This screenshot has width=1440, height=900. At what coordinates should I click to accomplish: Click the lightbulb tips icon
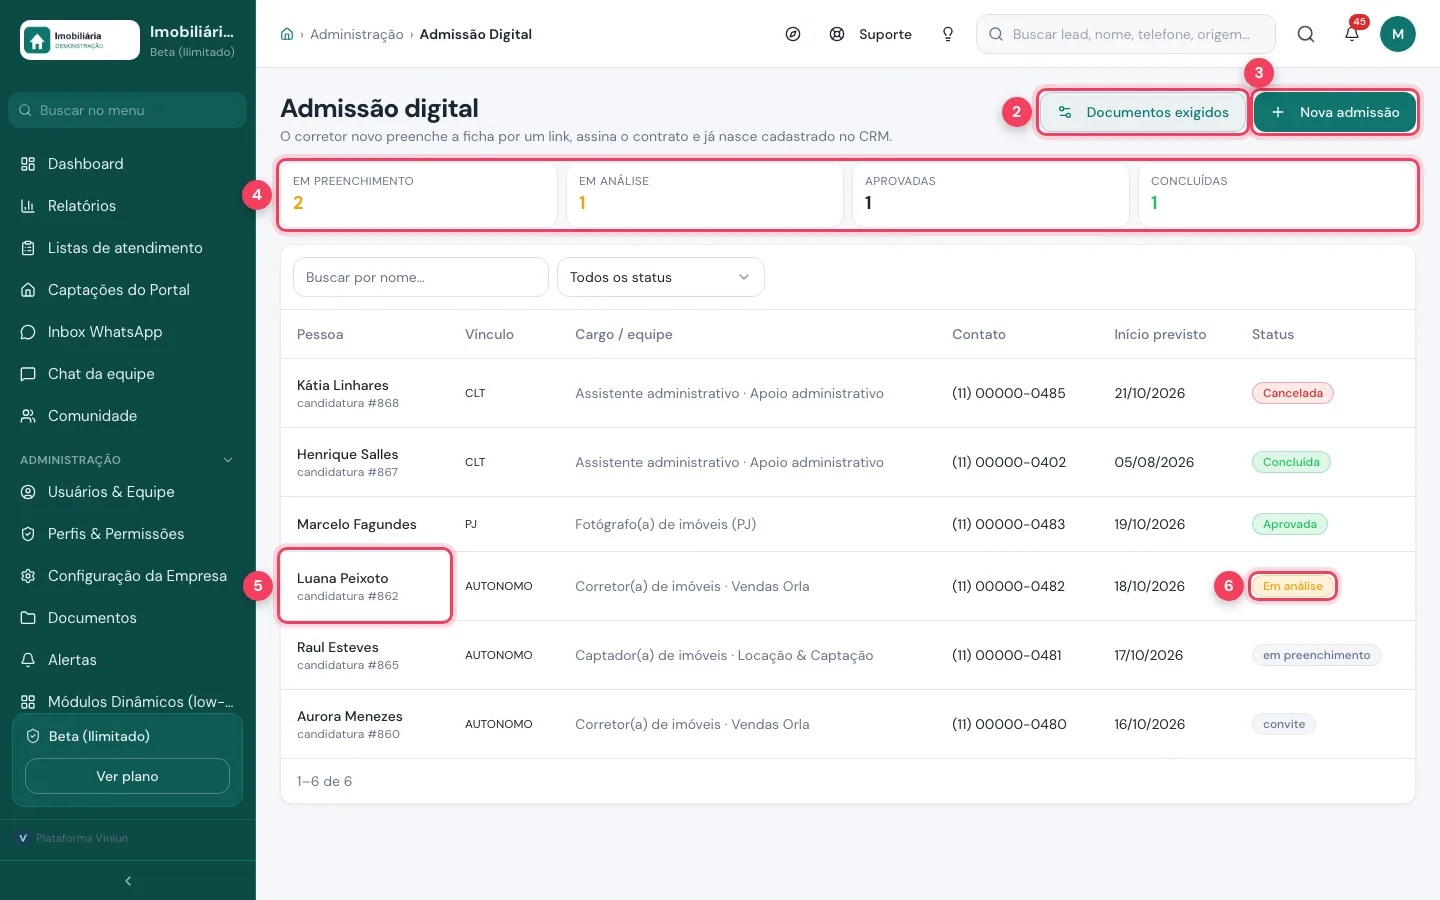click(948, 34)
